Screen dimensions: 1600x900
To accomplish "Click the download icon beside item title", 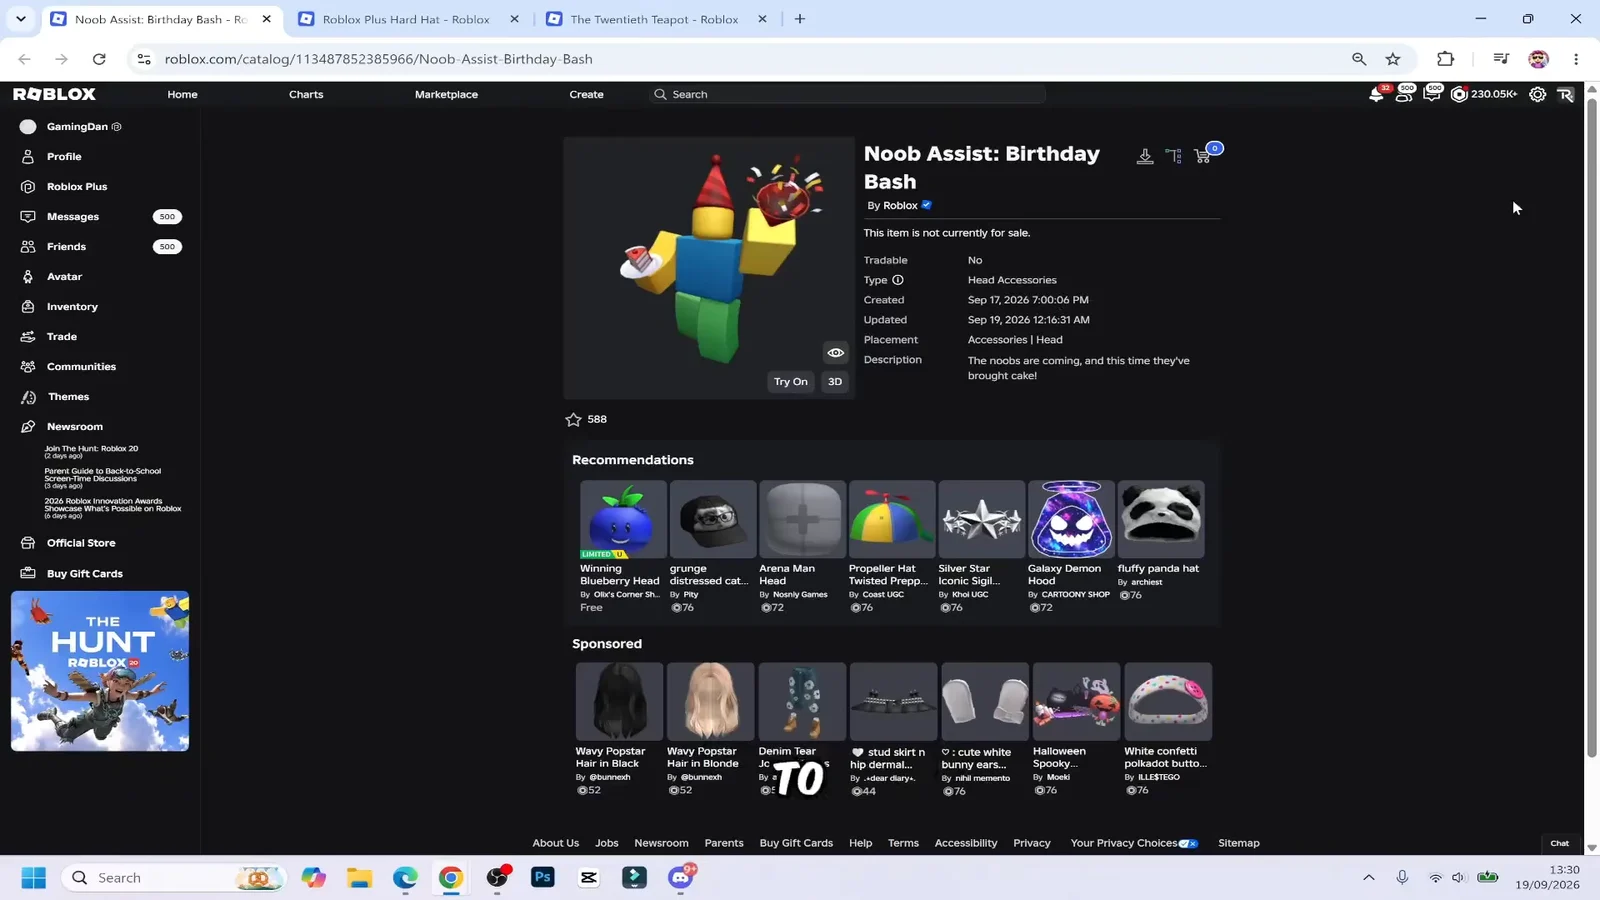I will tap(1145, 156).
